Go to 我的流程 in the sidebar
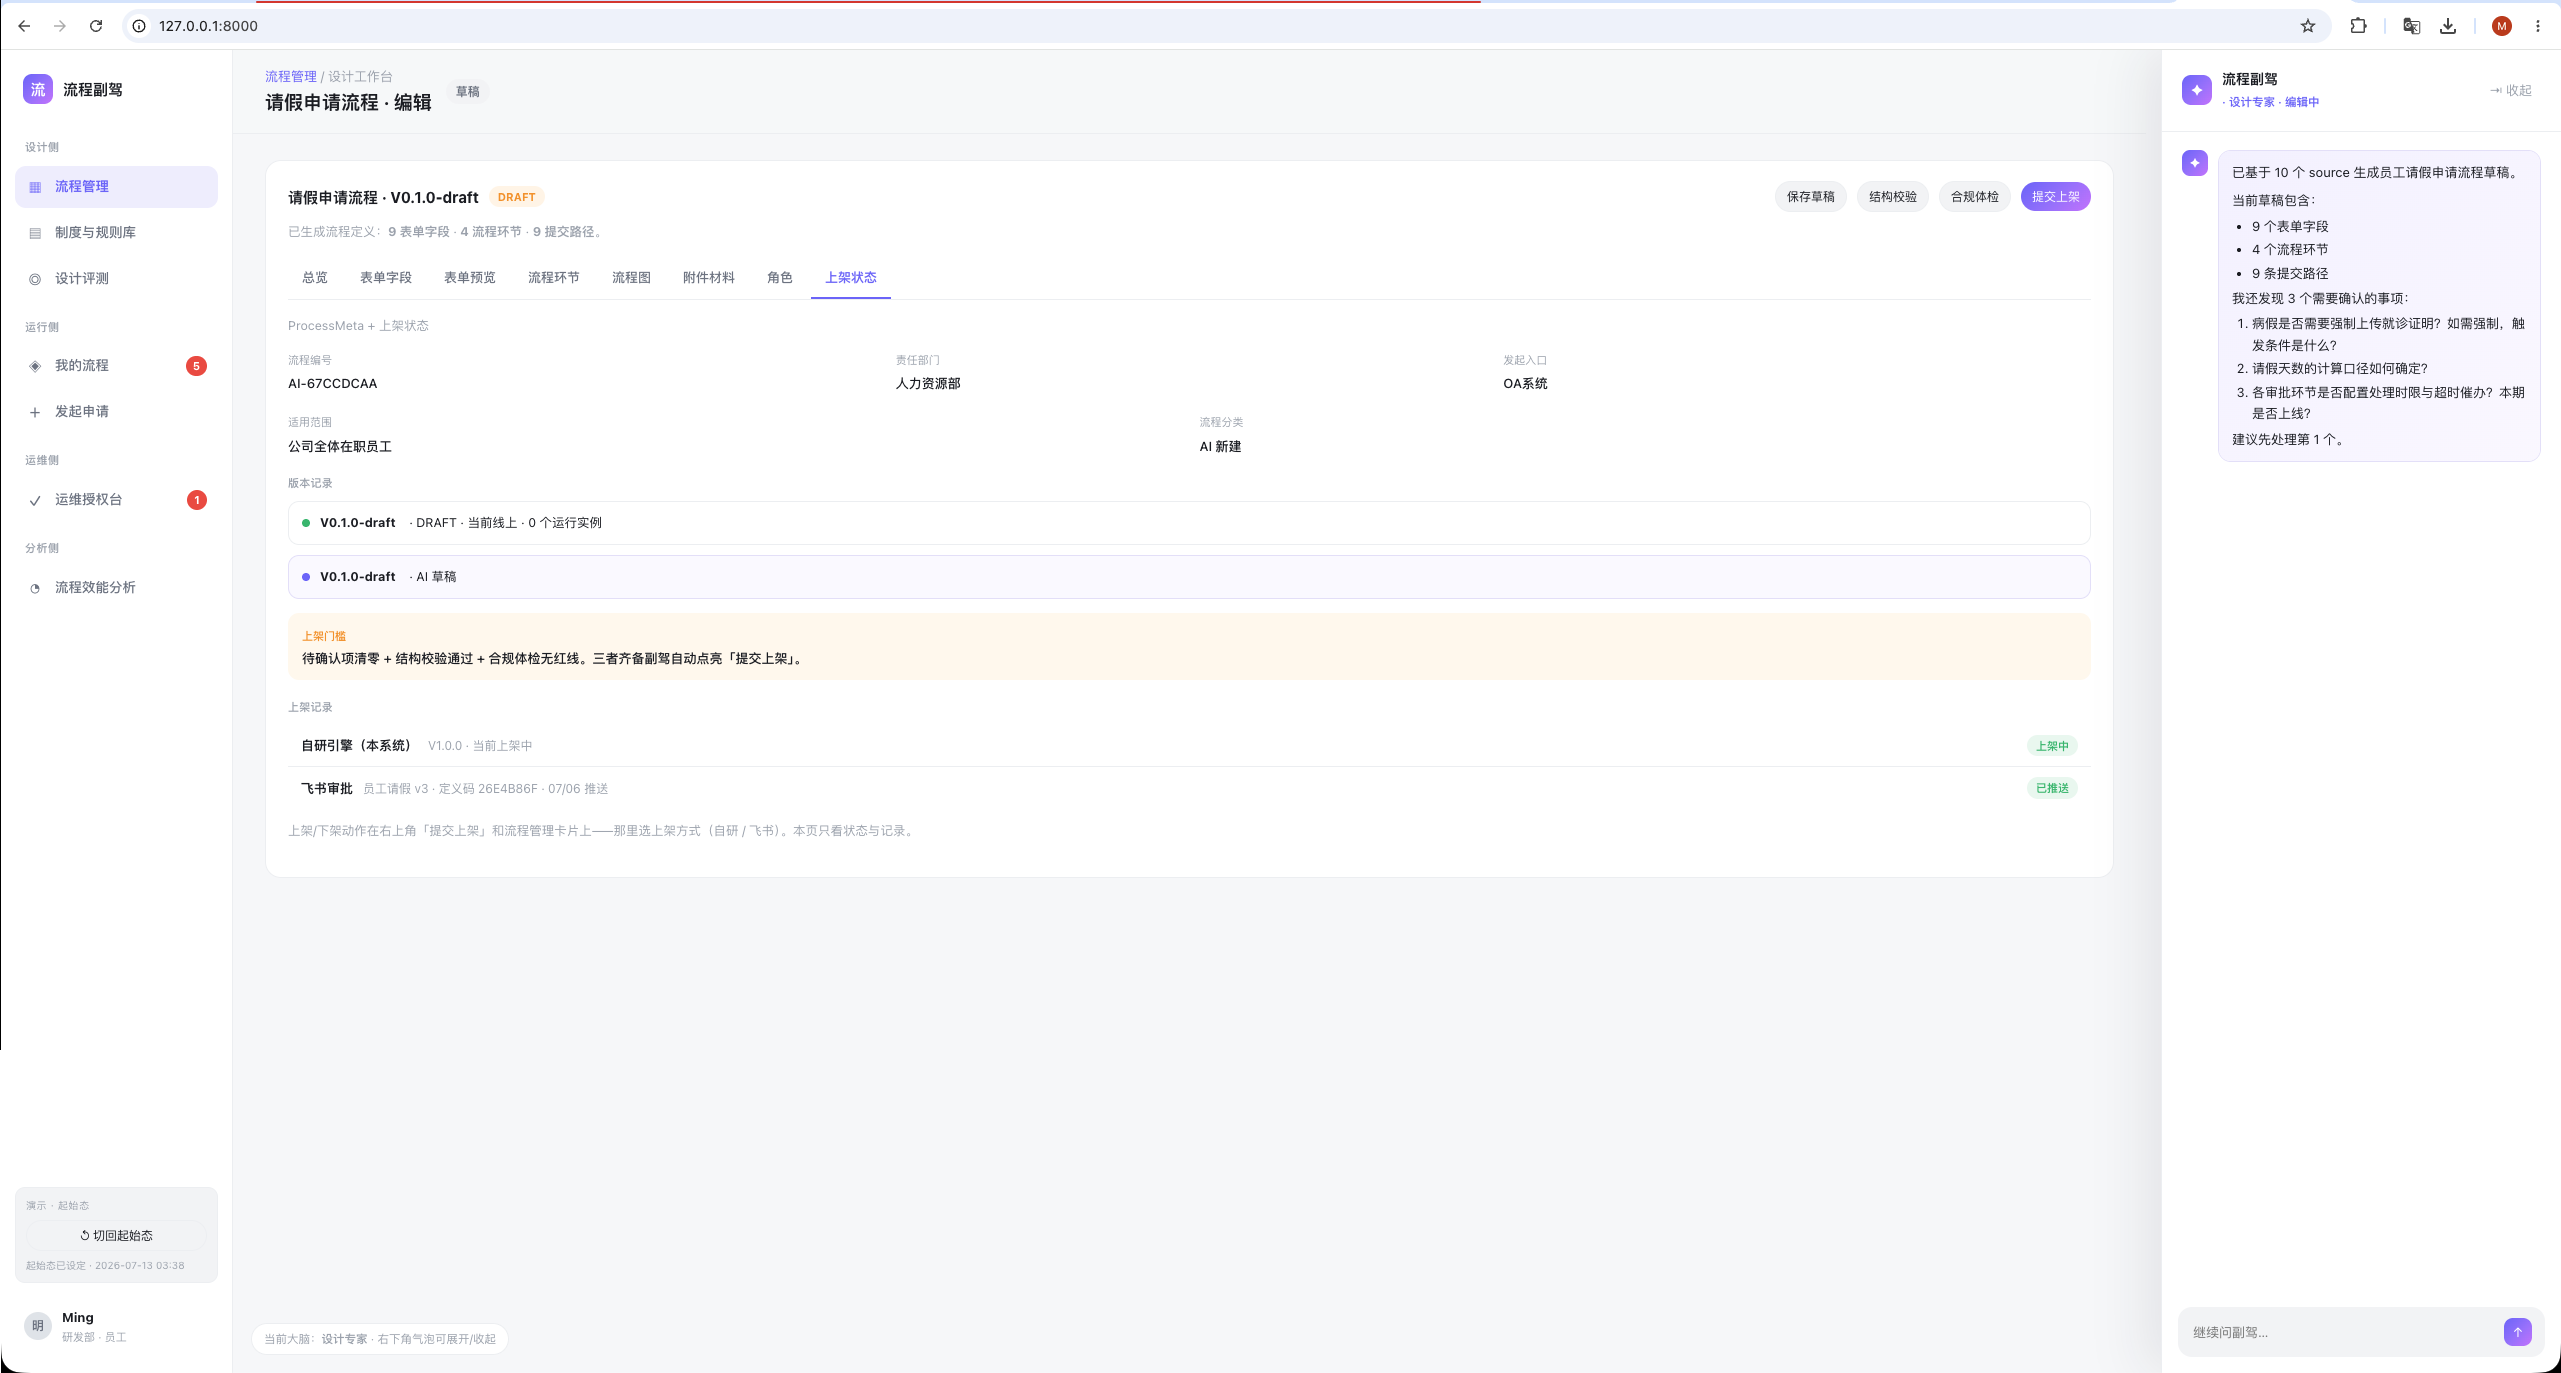The height and width of the screenshot is (1373, 2561). [x=116, y=366]
